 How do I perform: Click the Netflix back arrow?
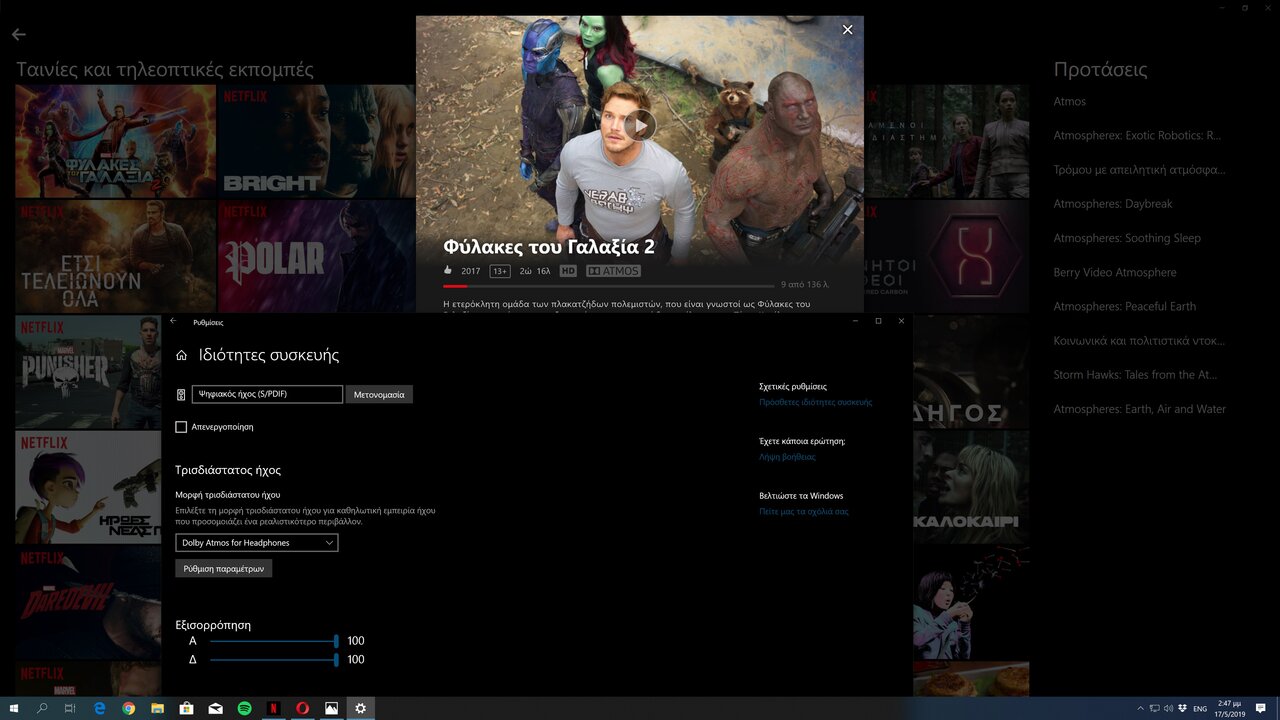18,34
